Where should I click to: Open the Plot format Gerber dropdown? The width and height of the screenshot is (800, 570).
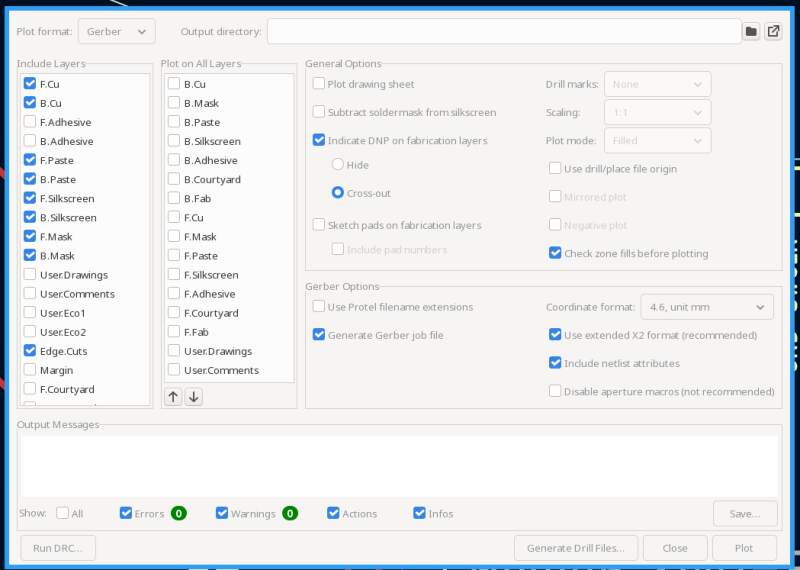[x=117, y=32]
